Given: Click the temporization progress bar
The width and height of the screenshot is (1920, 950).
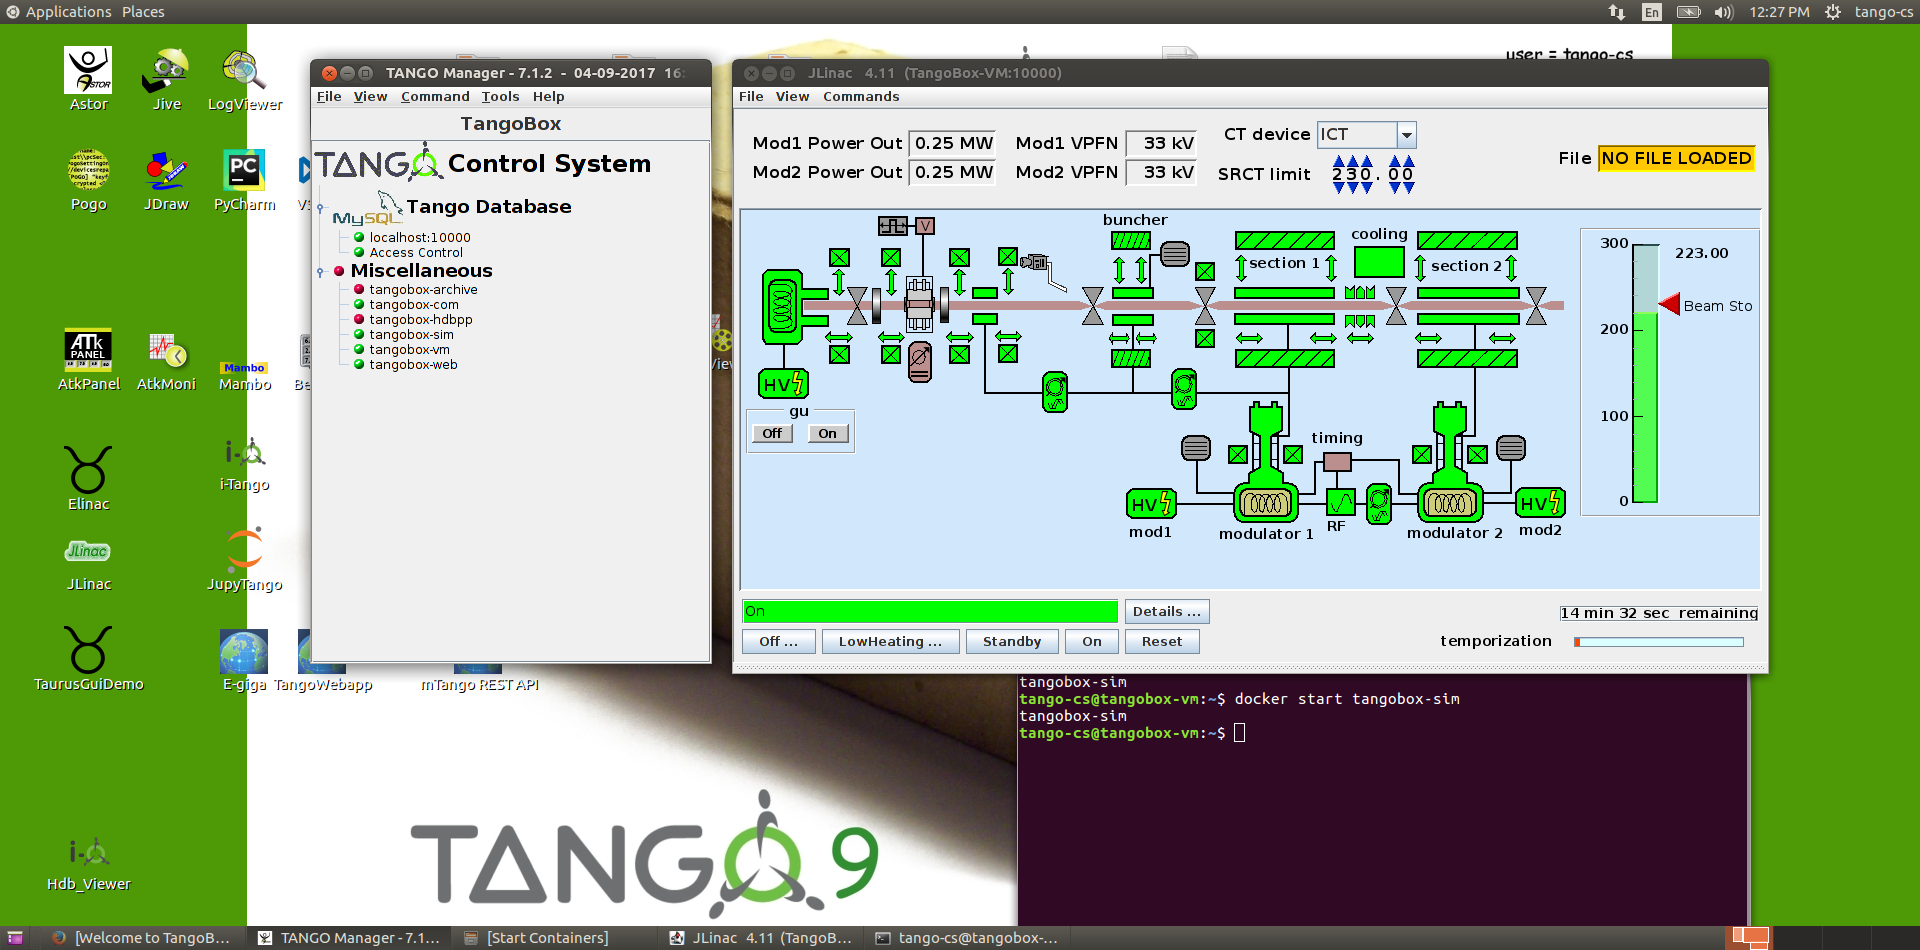Looking at the screenshot, I should pos(1658,642).
